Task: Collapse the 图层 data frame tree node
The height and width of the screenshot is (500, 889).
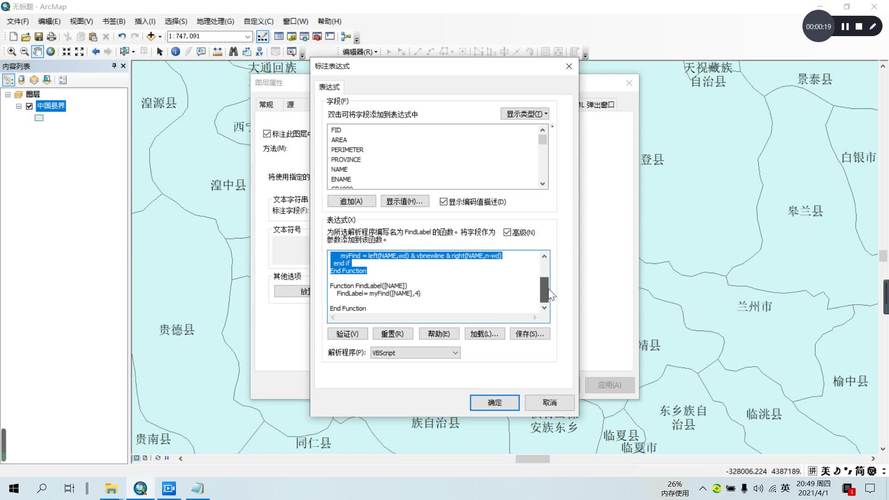Action: [x=8, y=94]
